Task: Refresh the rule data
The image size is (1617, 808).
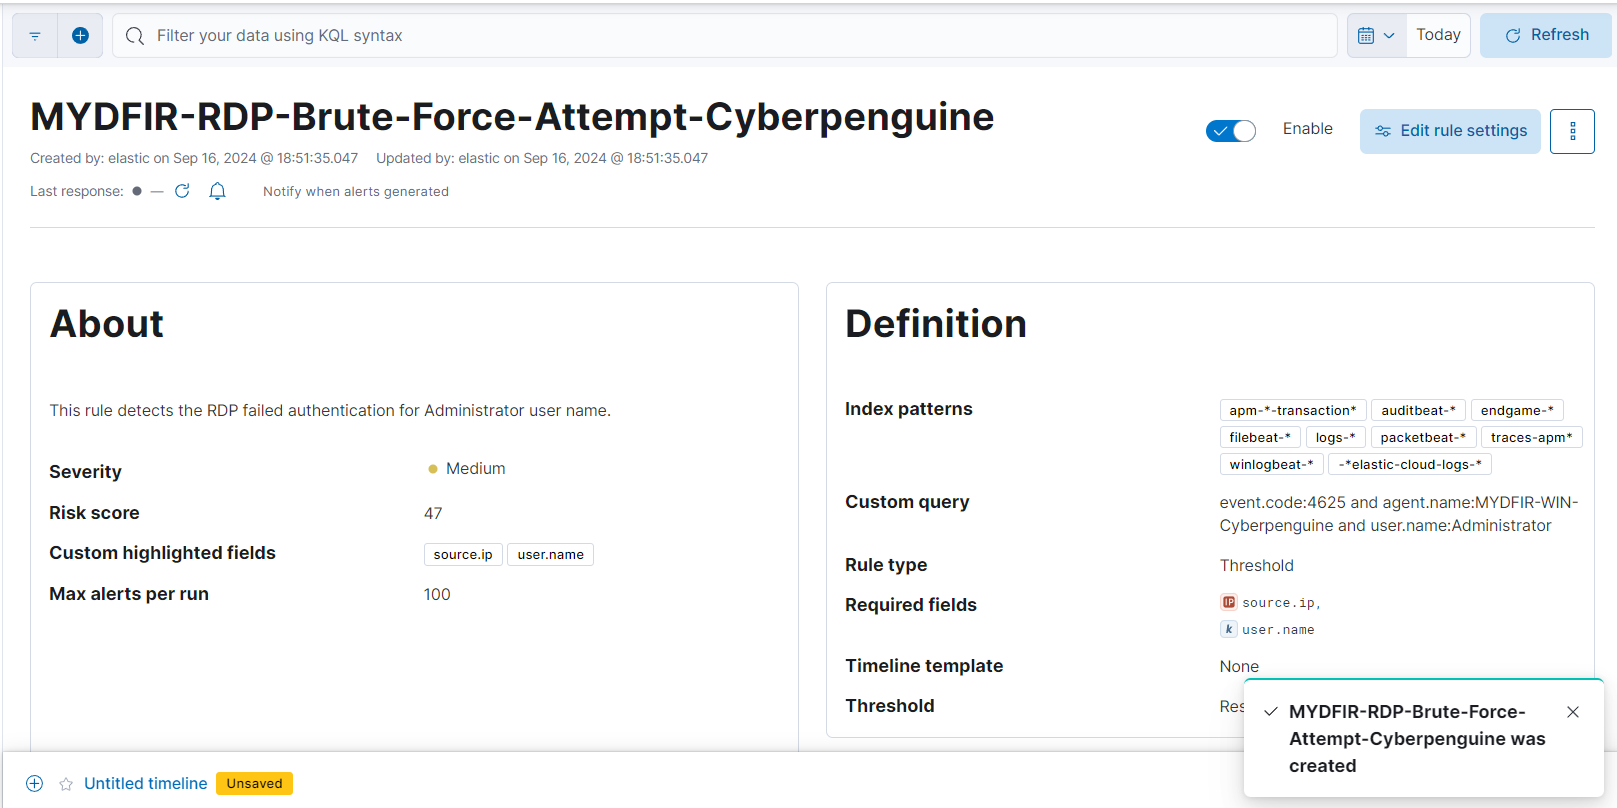Action: [x=1547, y=35]
